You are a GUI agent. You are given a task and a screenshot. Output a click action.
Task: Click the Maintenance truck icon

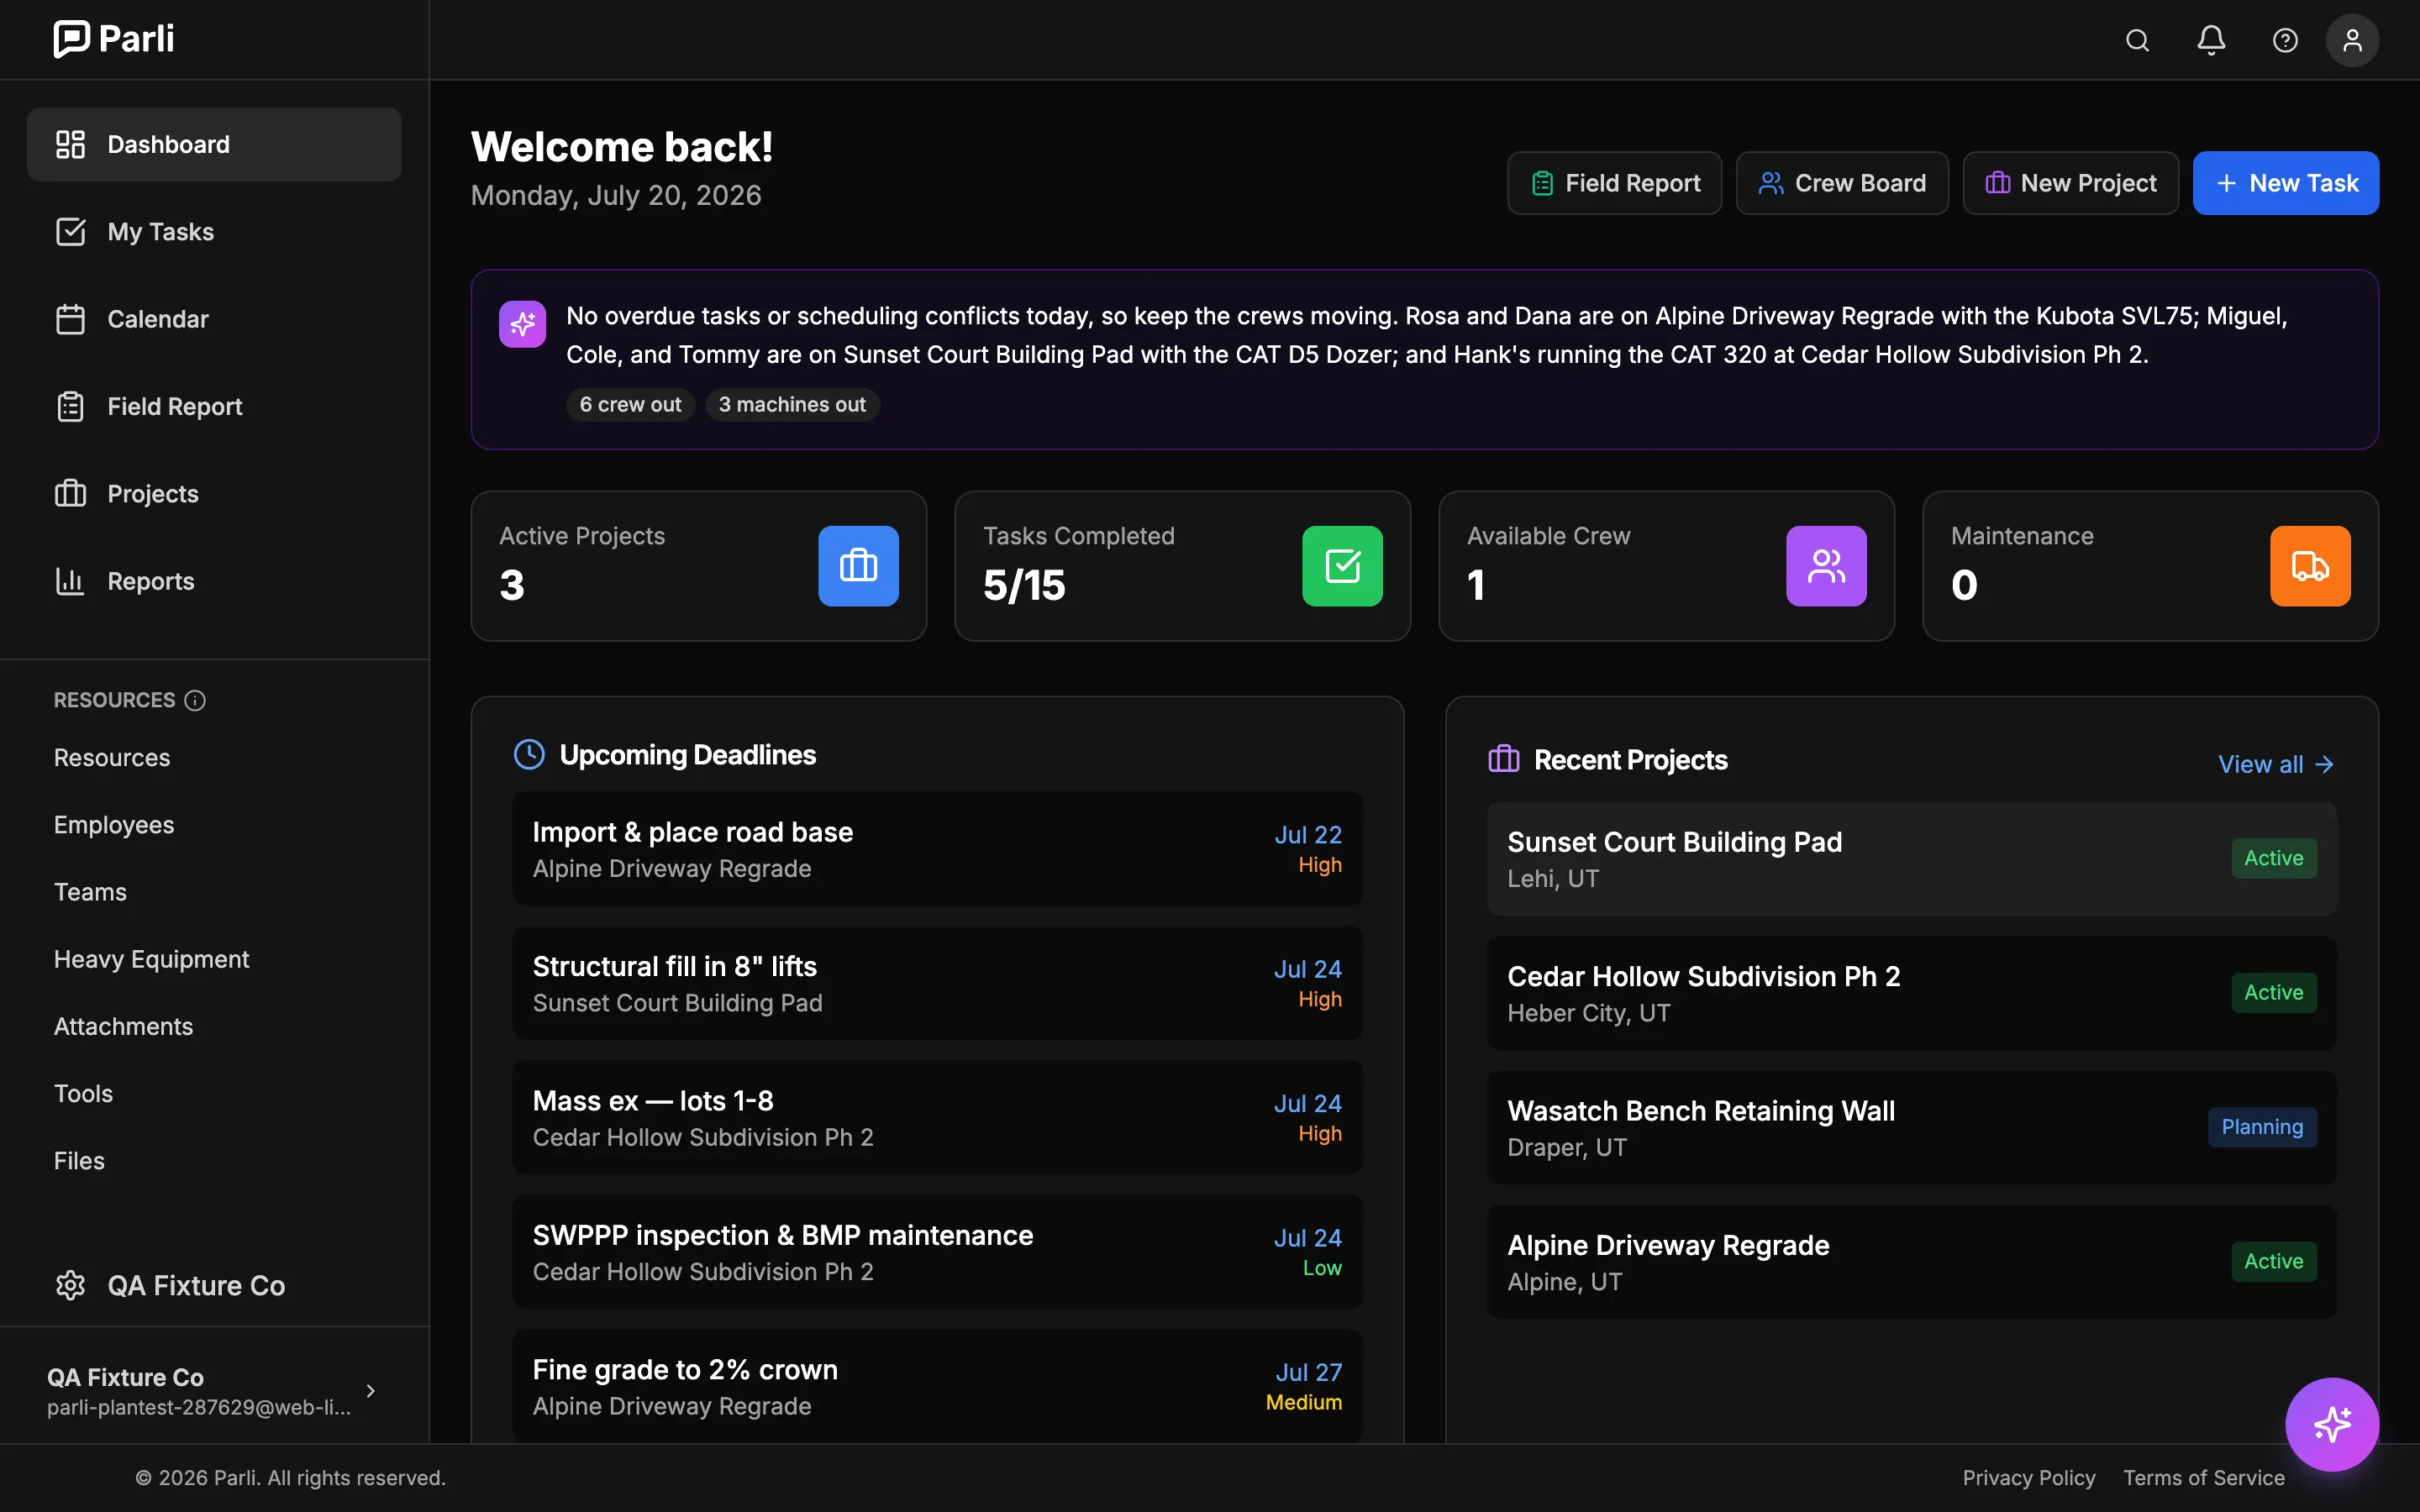[2310, 566]
